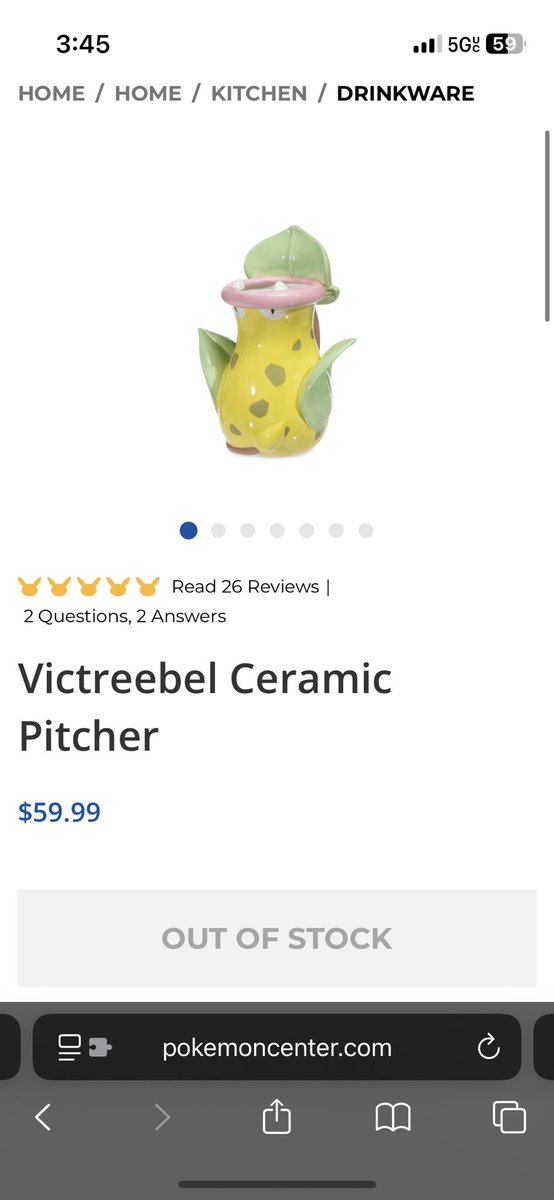Image resolution: width=554 pixels, height=1200 pixels.
Task: Tap the OUT OF STOCK button
Action: 277,938
